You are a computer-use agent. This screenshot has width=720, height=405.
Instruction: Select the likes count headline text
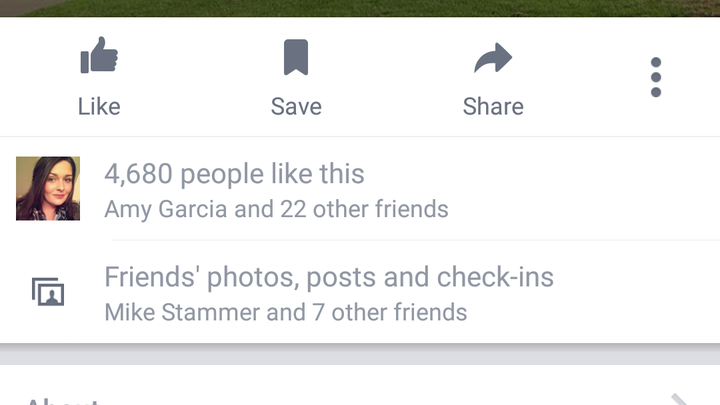coord(234,174)
